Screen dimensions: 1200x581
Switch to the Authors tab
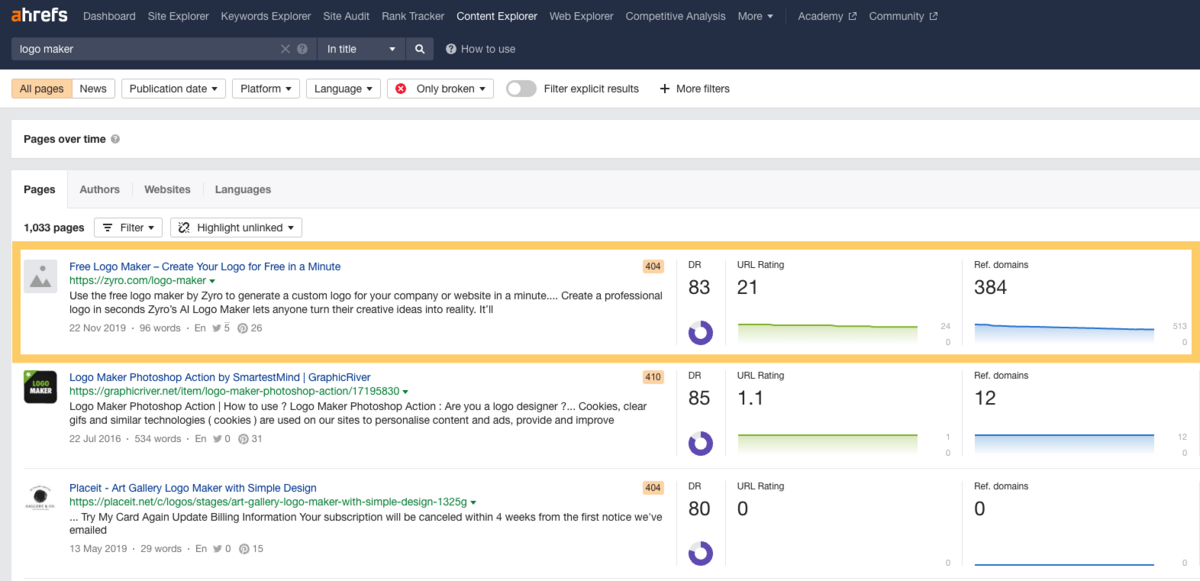tap(100, 189)
